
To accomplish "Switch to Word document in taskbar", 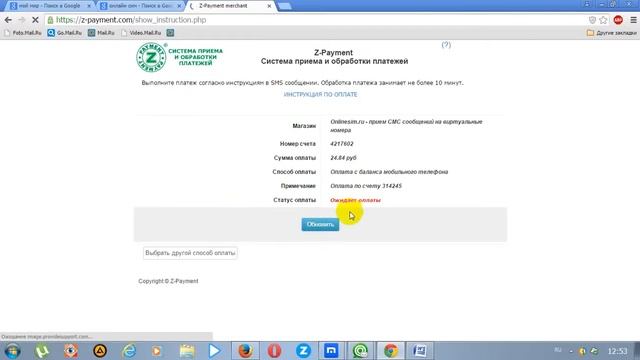I will pos(420,351).
